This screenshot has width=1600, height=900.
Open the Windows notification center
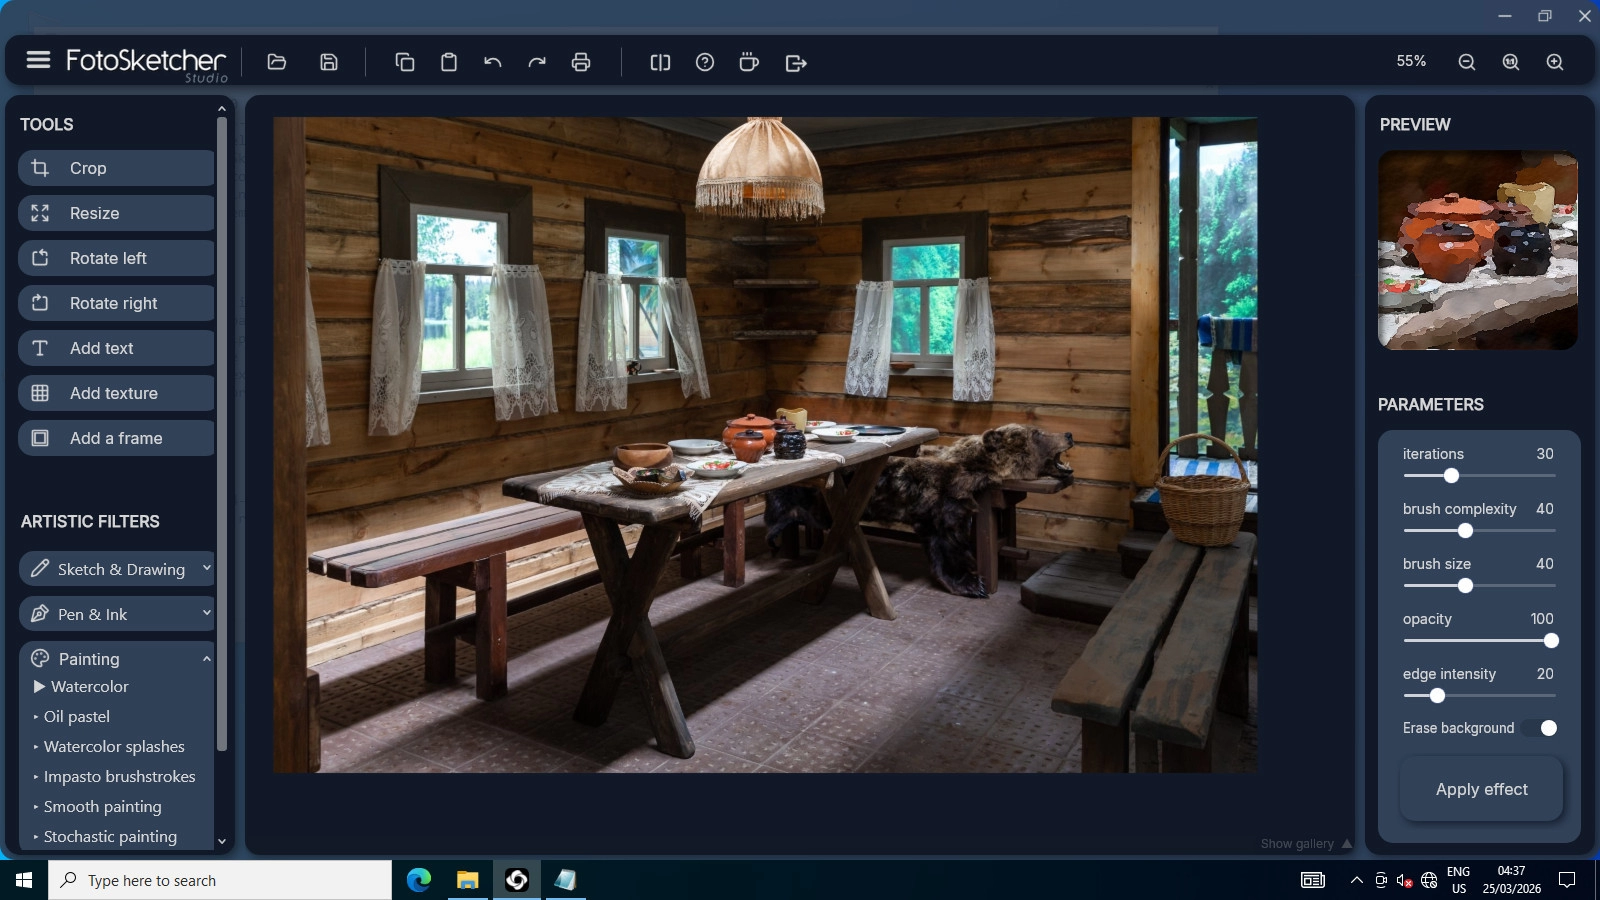click(x=1567, y=880)
